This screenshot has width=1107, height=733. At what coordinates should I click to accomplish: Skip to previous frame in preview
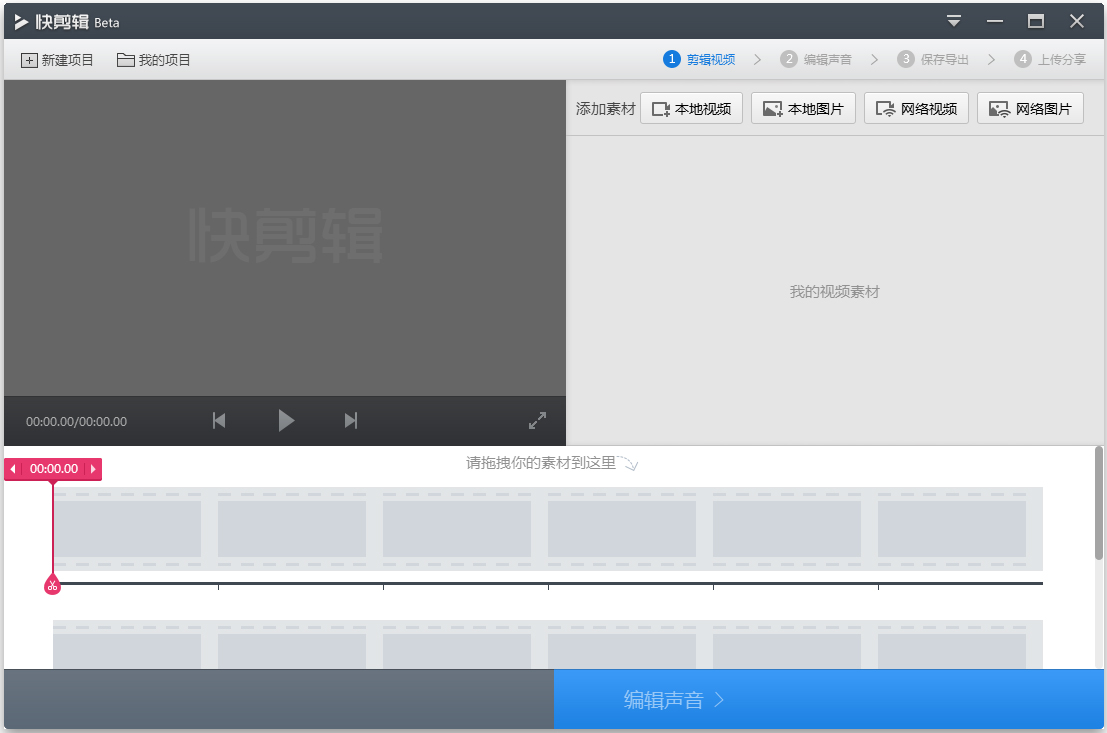coord(219,421)
